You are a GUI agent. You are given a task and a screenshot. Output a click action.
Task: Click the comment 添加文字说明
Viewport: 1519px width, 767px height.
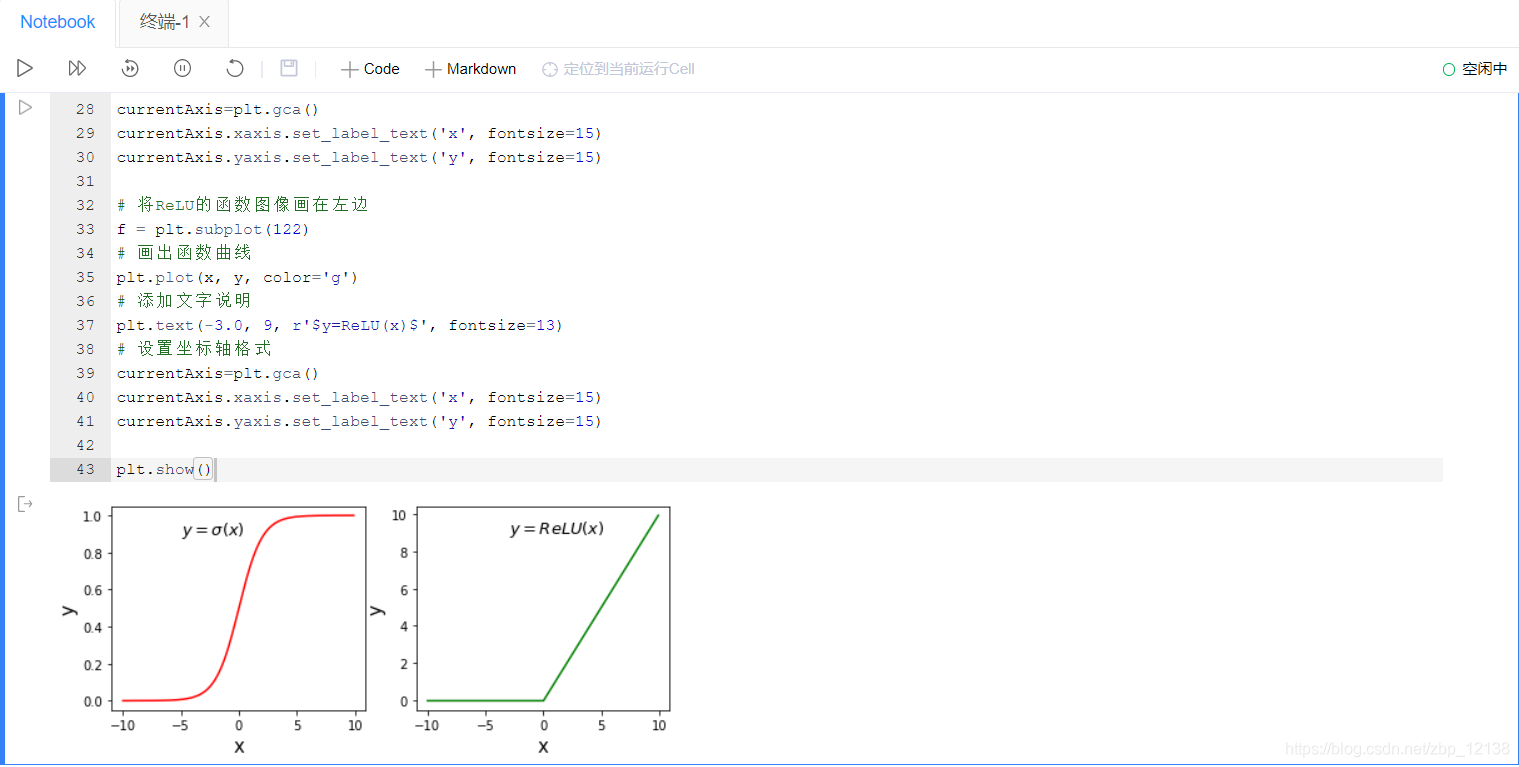(x=184, y=301)
